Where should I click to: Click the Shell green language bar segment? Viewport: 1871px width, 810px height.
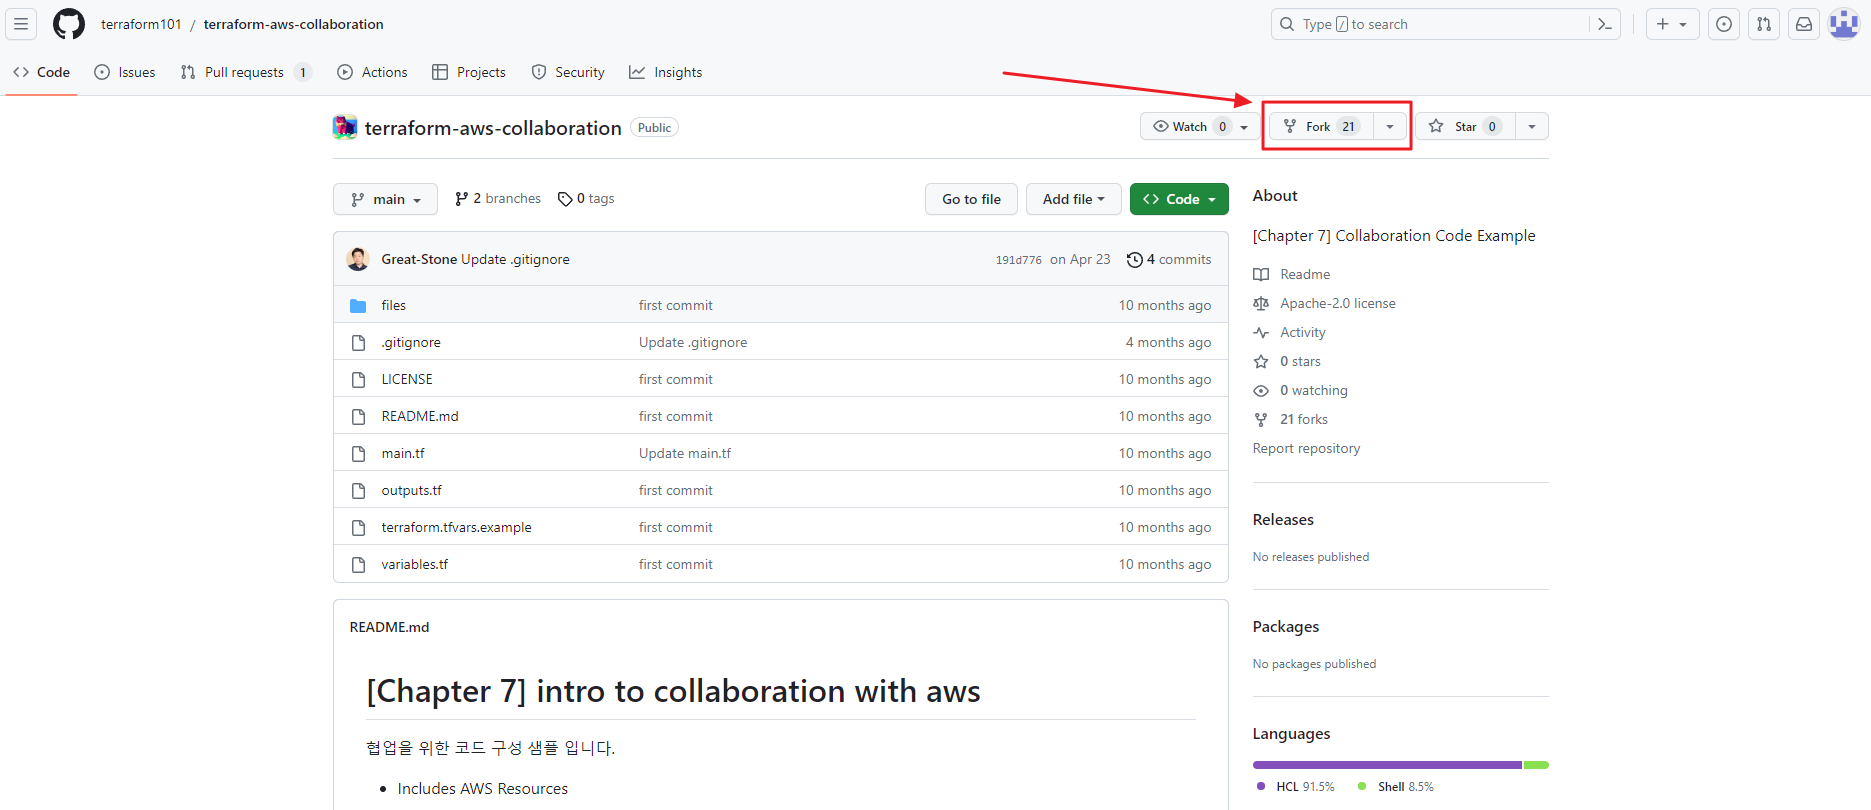1536,765
